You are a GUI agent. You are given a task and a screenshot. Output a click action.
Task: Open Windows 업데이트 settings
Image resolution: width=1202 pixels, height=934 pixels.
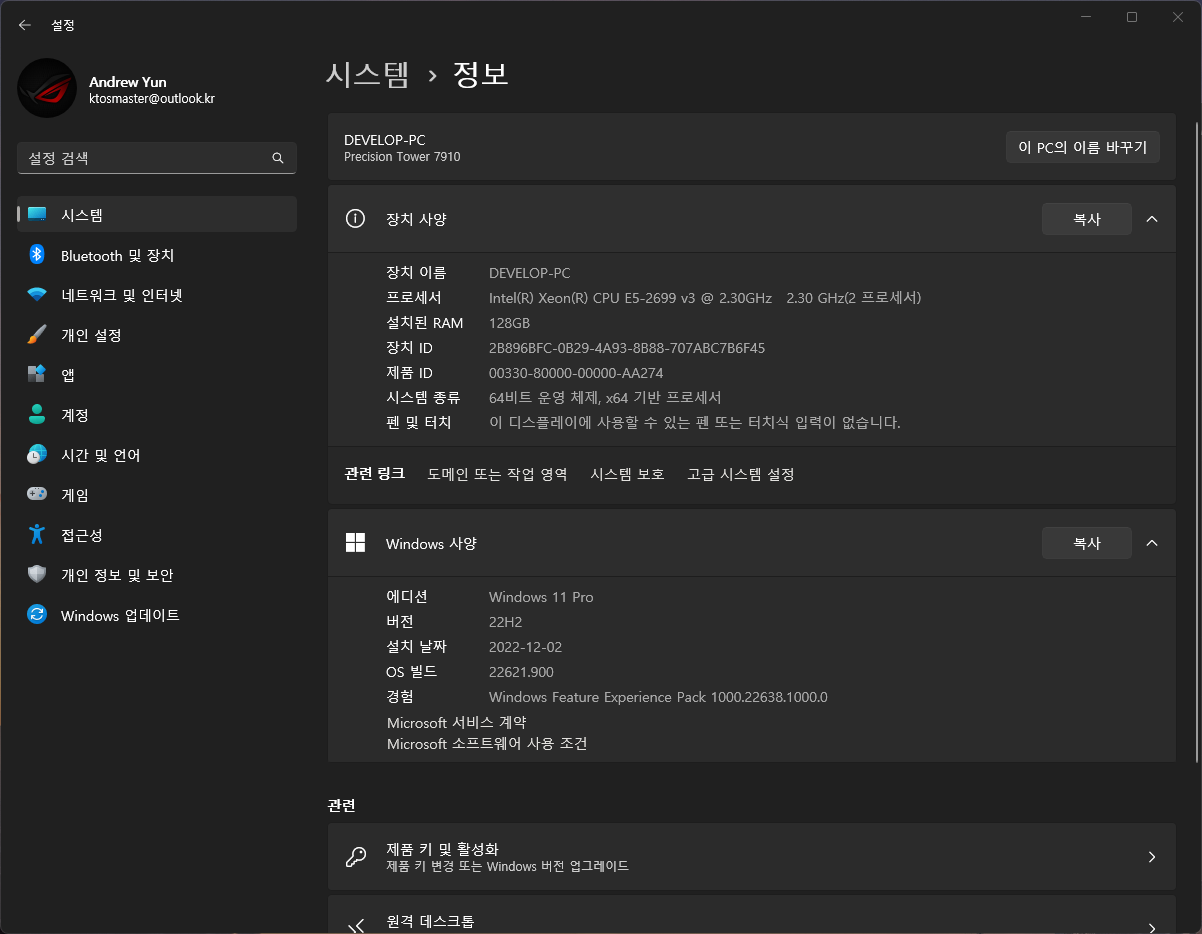tap(157, 615)
